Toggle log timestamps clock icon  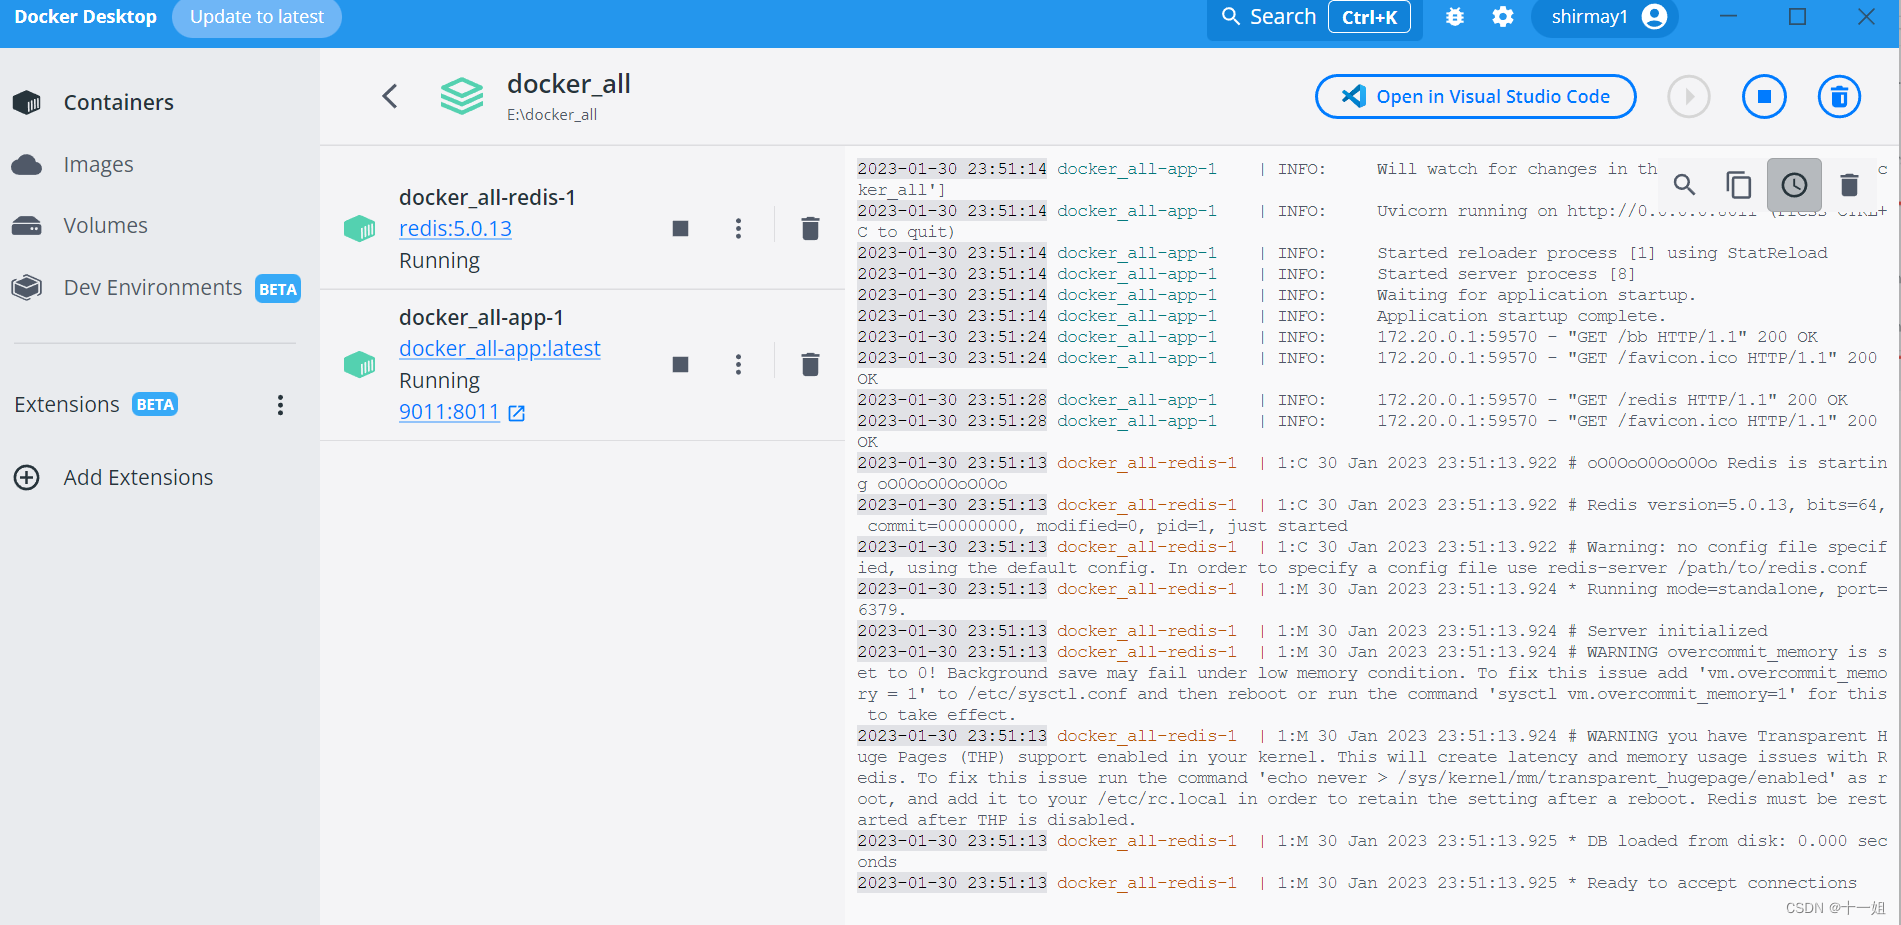tap(1794, 185)
